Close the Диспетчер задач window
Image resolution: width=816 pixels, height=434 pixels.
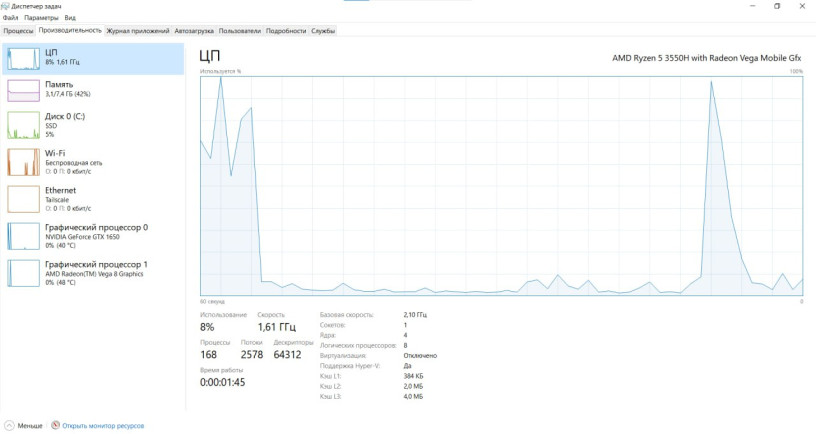tap(802, 6)
